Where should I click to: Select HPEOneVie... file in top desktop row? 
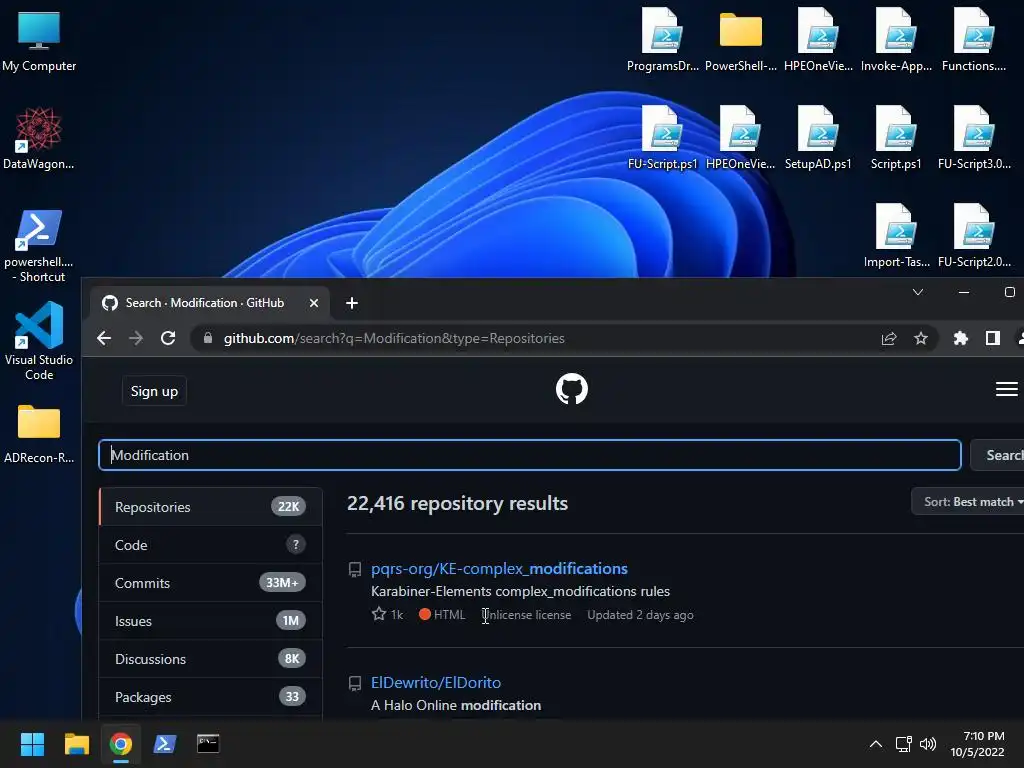(x=818, y=40)
